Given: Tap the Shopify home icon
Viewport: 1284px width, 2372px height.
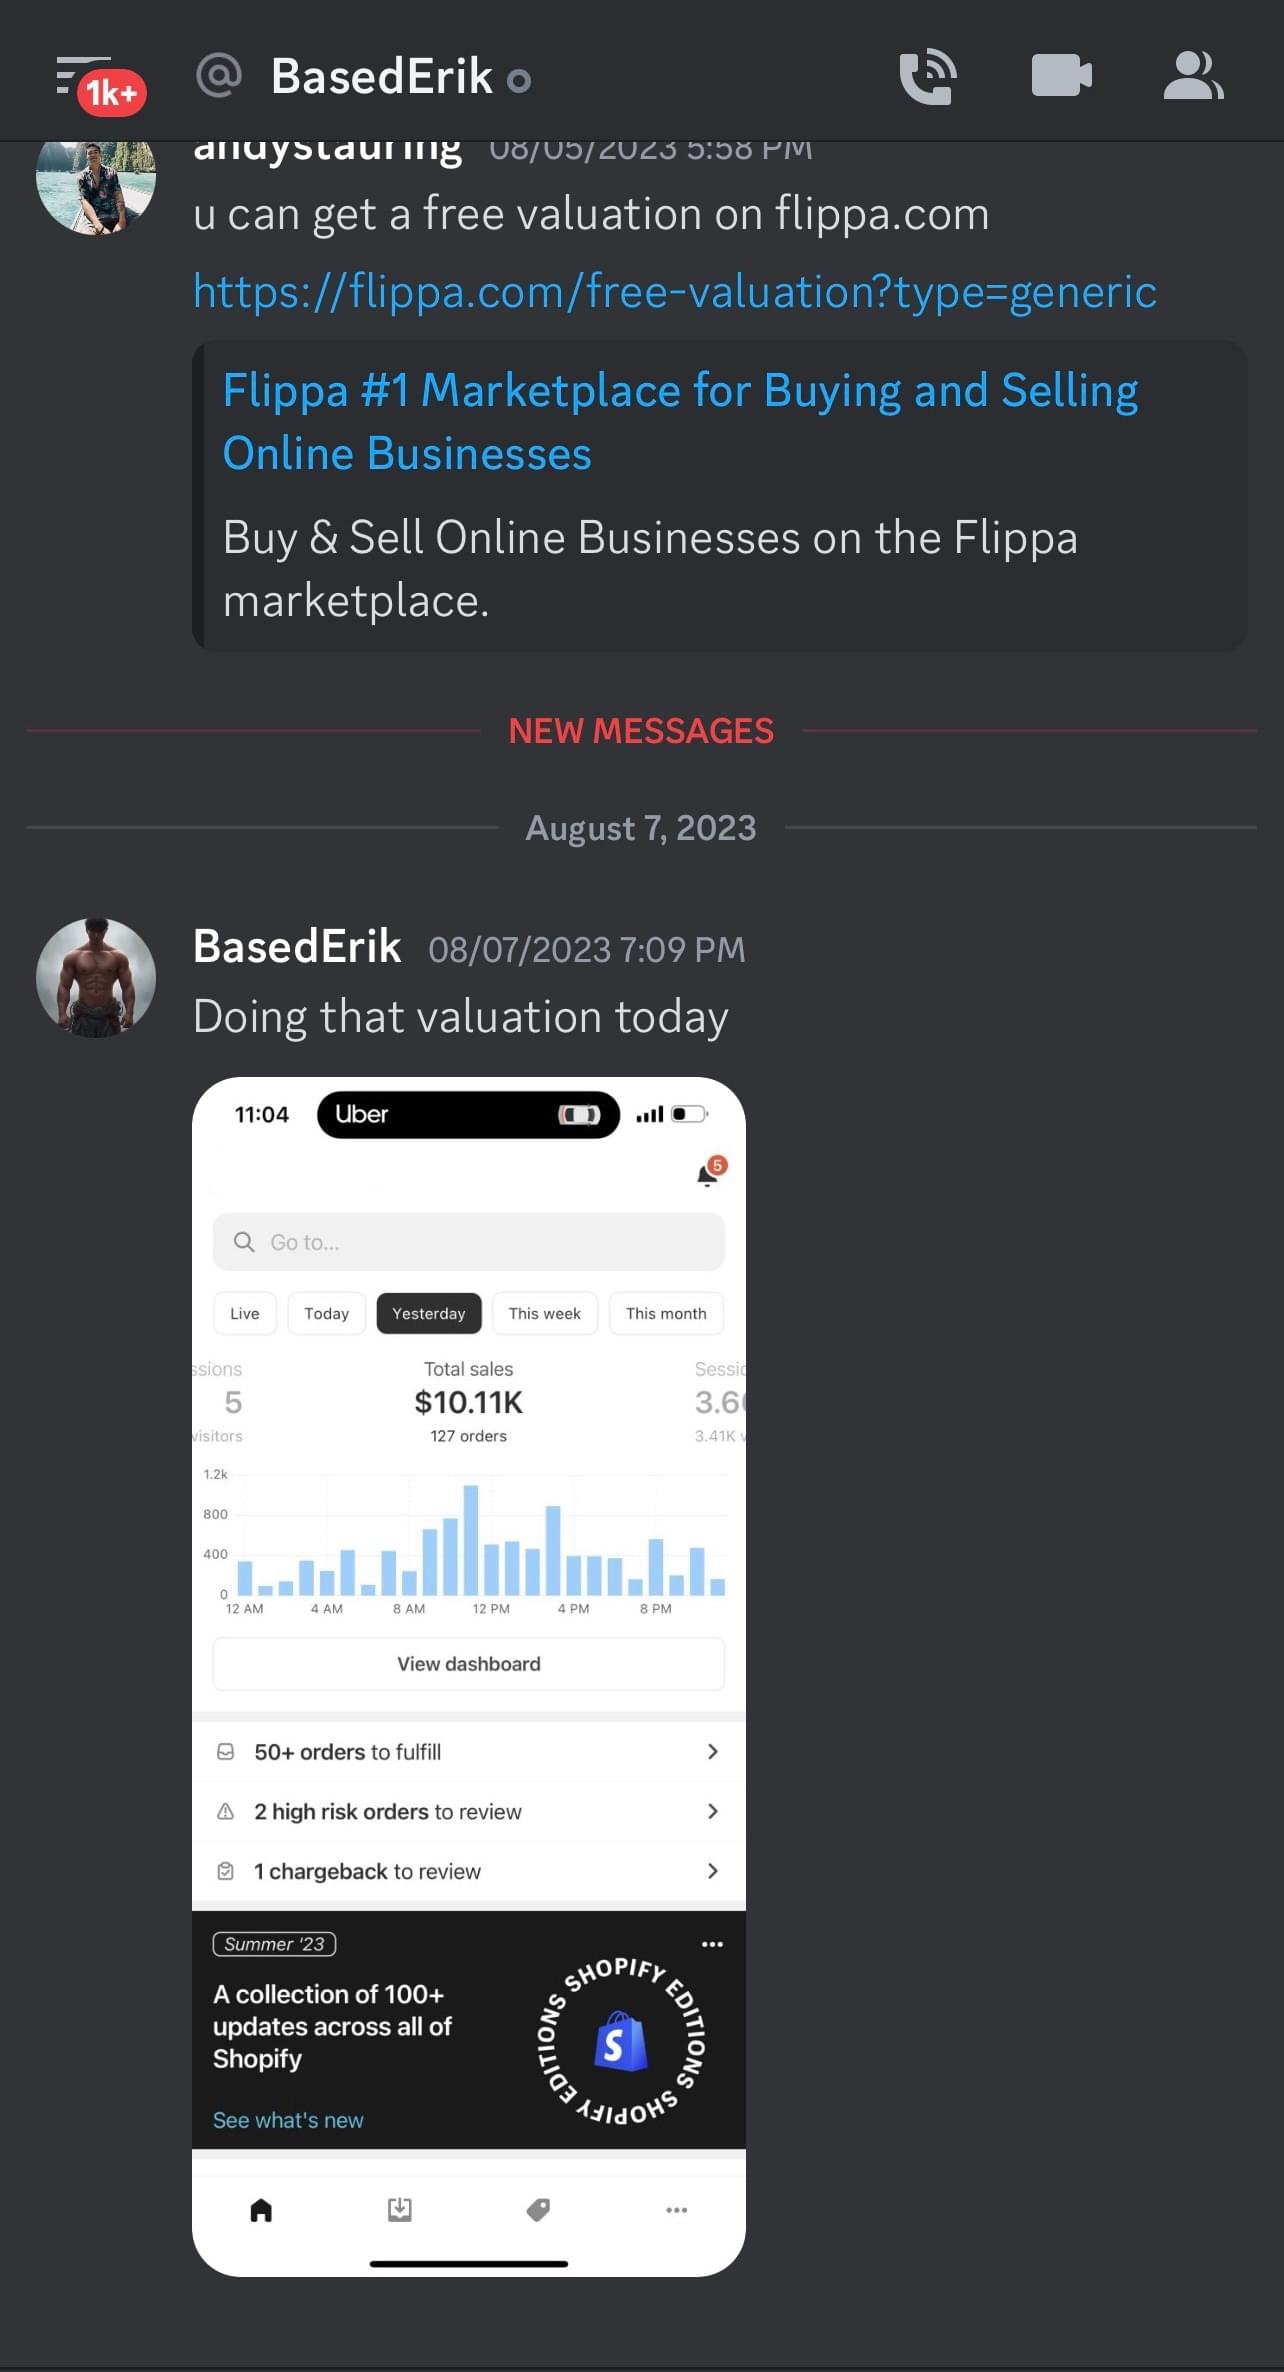Looking at the screenshot, I should coord(261,2210).
